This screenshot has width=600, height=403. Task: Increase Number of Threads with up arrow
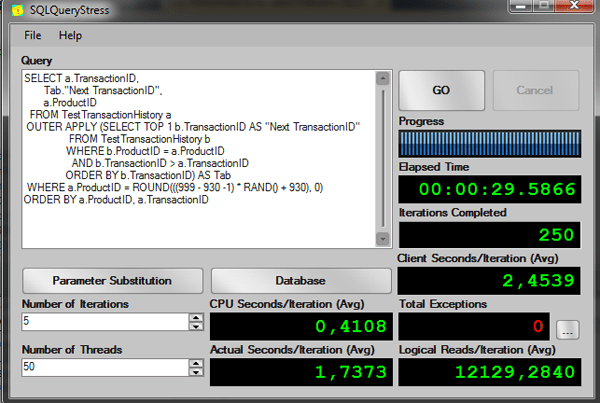pos(196,363)
